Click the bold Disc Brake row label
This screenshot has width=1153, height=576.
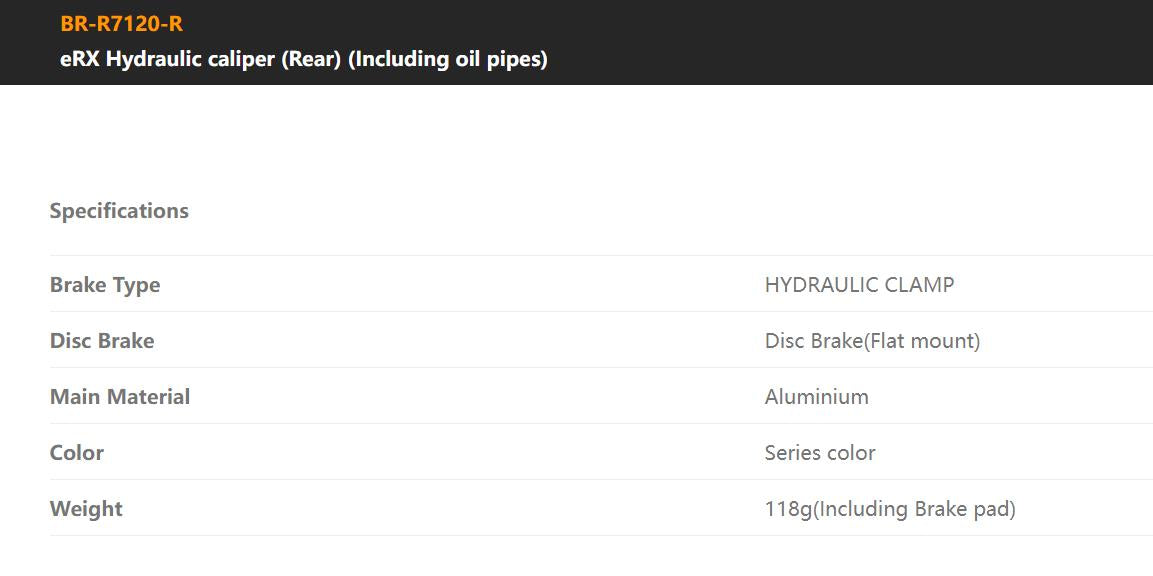(x=102, y=341)
